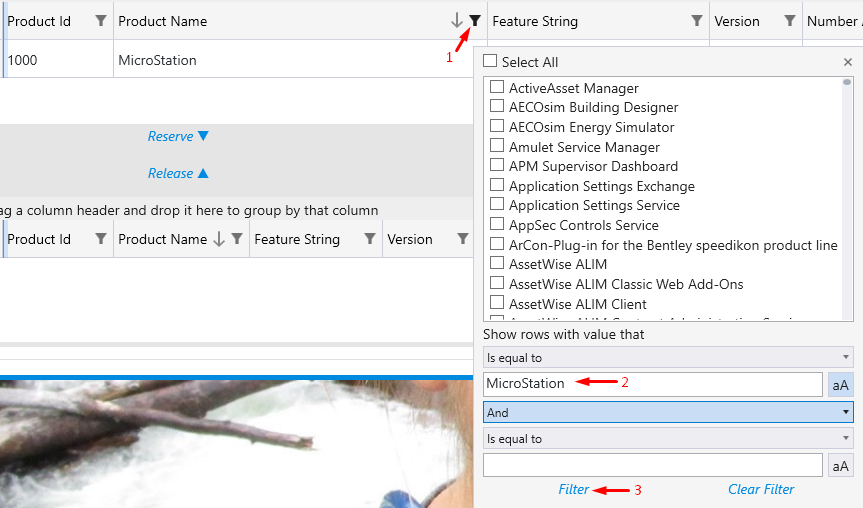Image resolution: width=863 pixels, height=508 pixels.
Task: Click the Feature String filter icon in lower grid
Action: tap(370, 239)
